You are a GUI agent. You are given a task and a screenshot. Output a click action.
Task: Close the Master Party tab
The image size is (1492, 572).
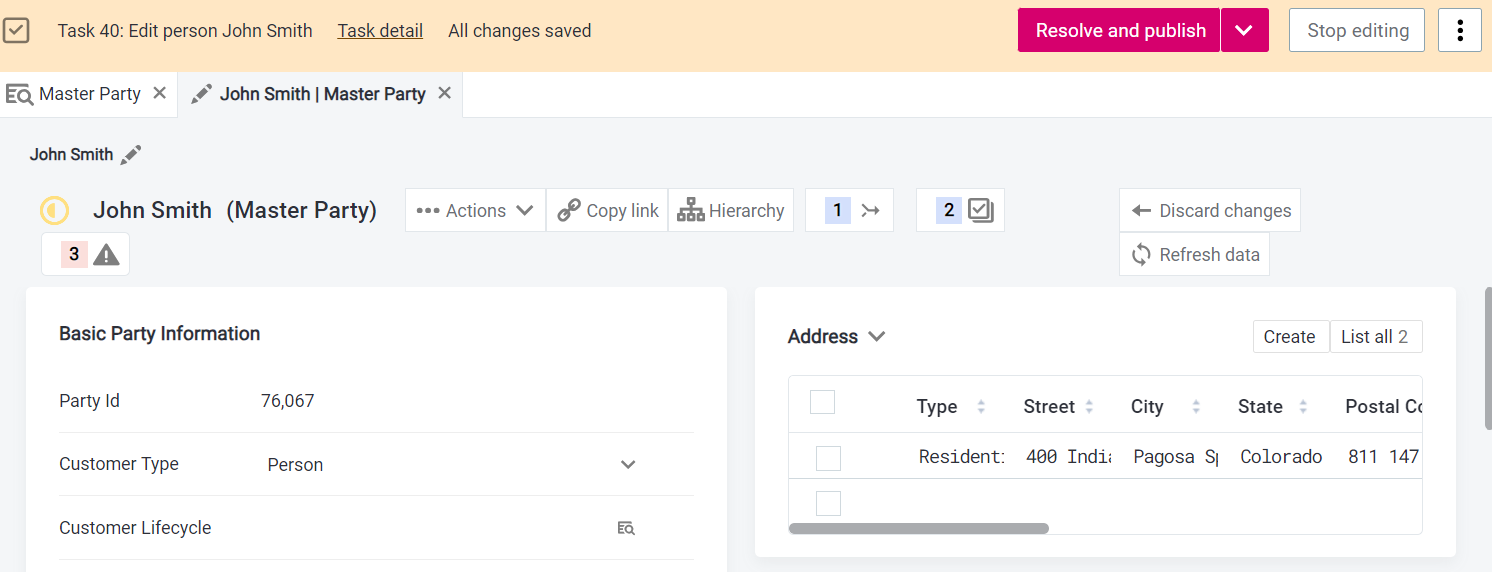(x=159, y=93)
